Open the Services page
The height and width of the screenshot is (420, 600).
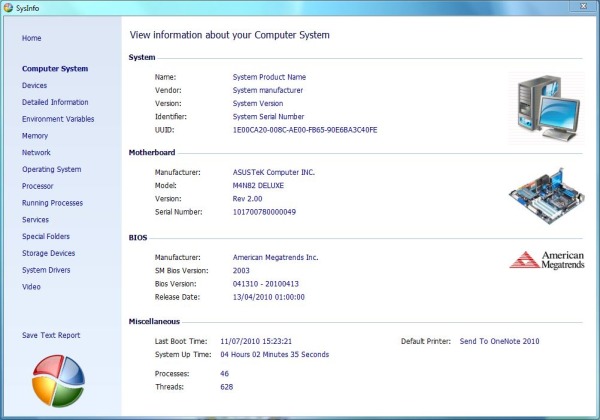click(x=35, y=220)
